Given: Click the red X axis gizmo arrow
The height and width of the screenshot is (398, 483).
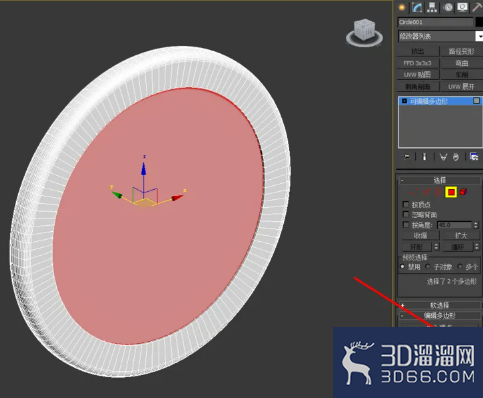Looking at the screenshot, I should 177,198.
